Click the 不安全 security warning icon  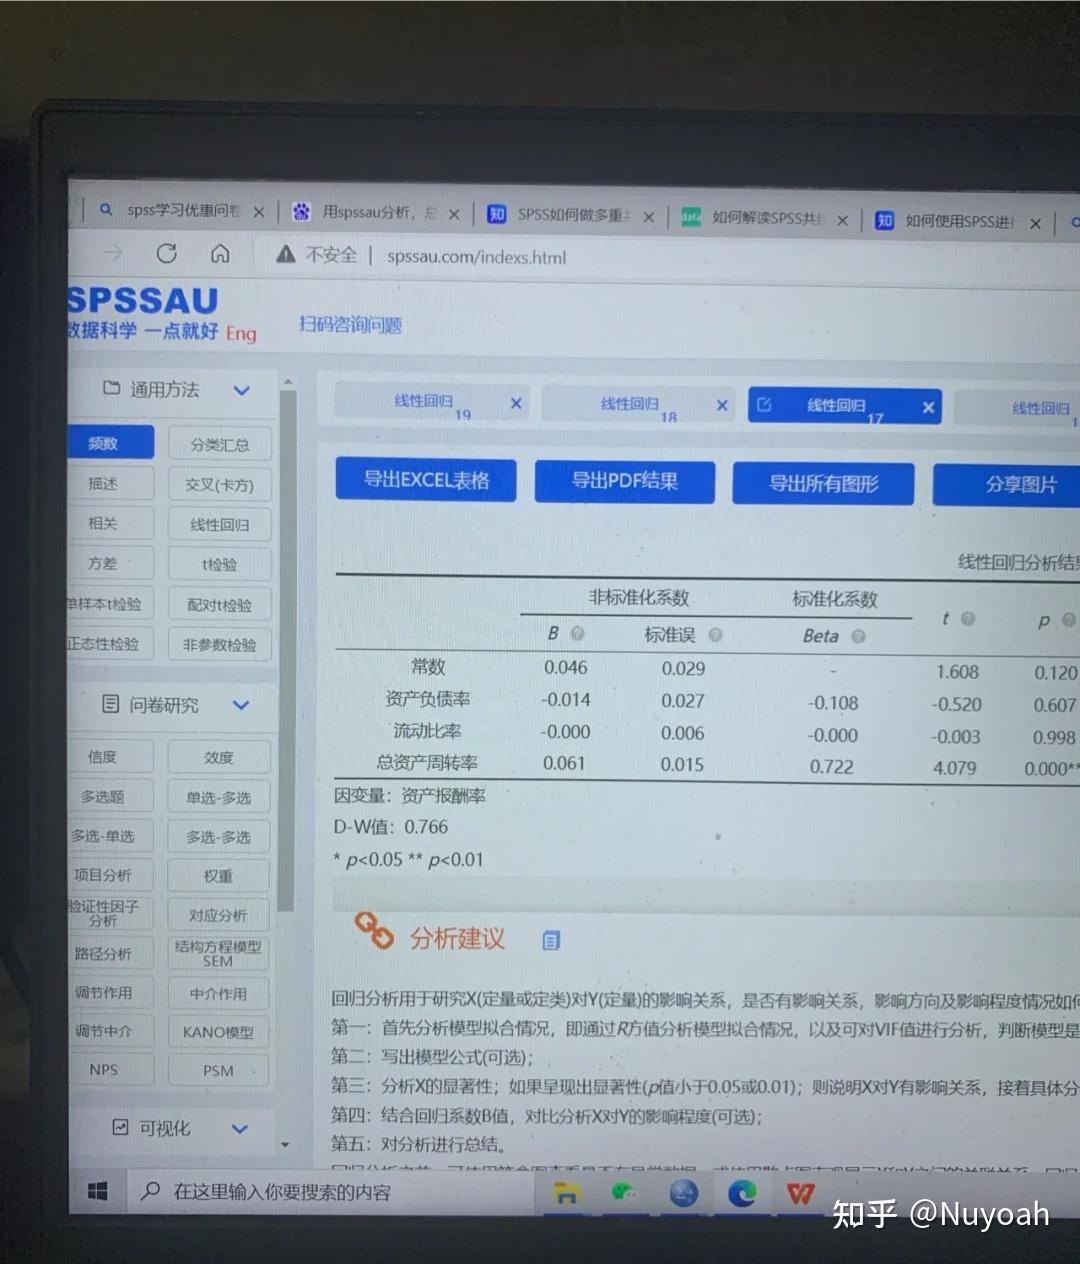(284, 256)
